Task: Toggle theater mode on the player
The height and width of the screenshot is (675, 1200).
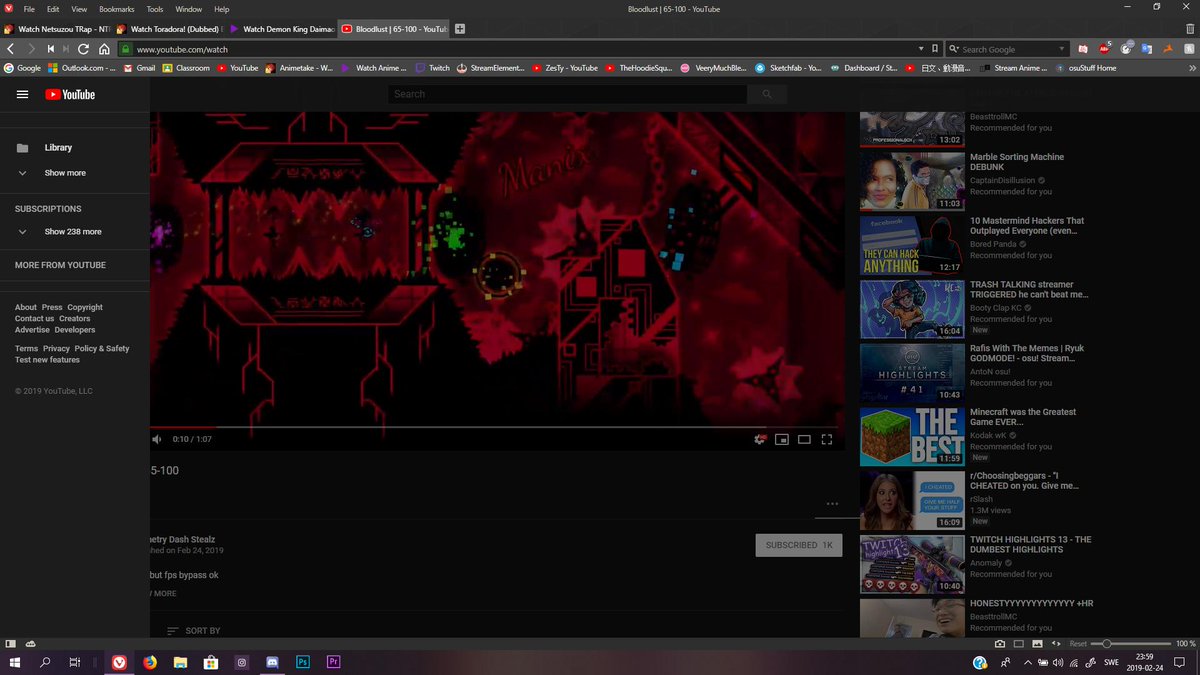Action: click(x=804, y=438)
